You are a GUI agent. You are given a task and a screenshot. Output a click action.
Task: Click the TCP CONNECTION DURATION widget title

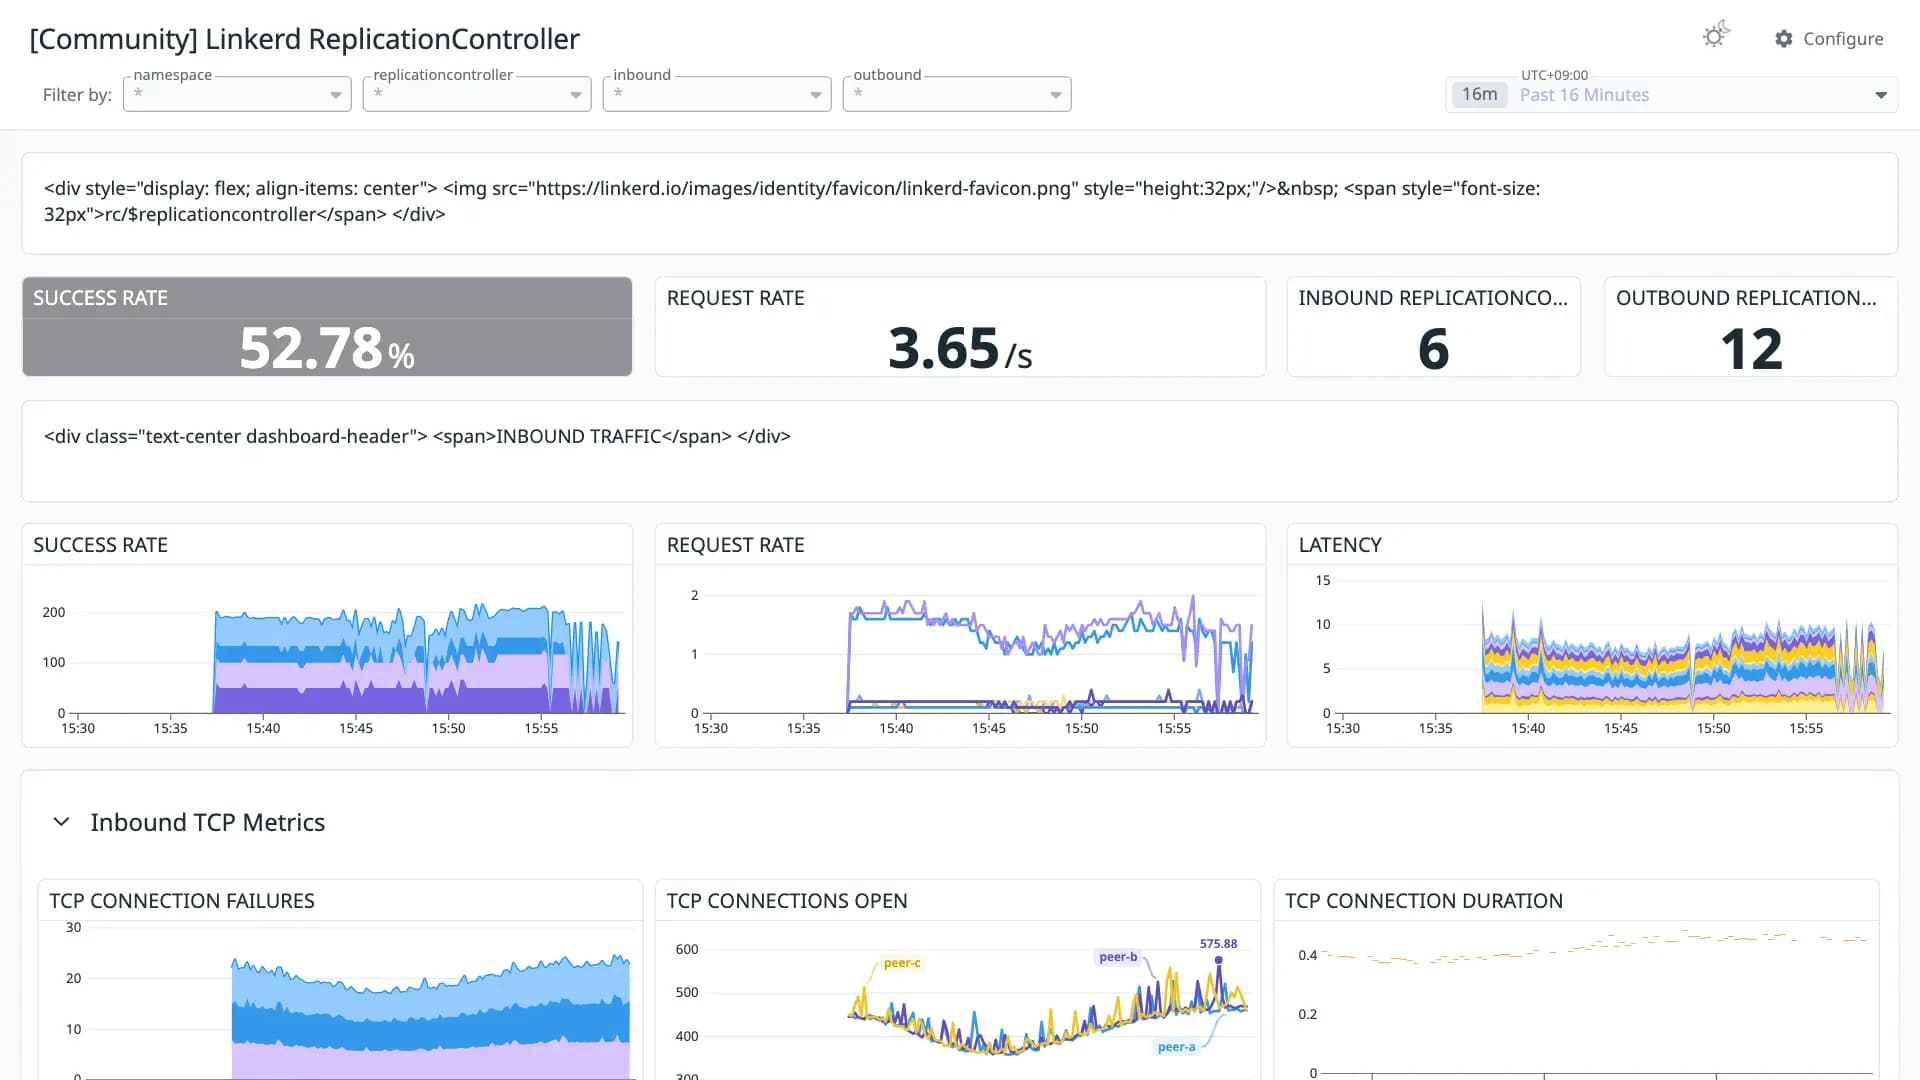coord(1424,901)
